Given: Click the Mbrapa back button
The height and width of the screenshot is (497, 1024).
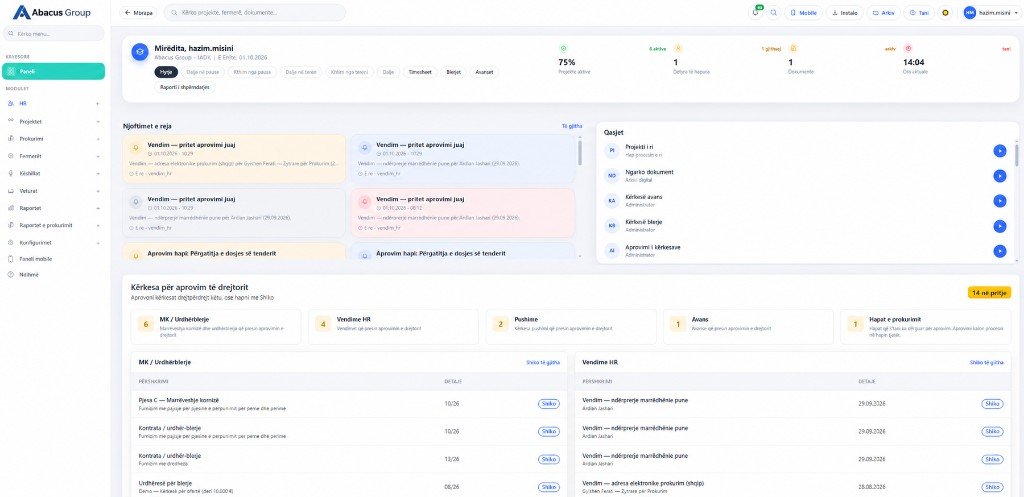Looking at the screenshot, I should (x=138, y=12).
